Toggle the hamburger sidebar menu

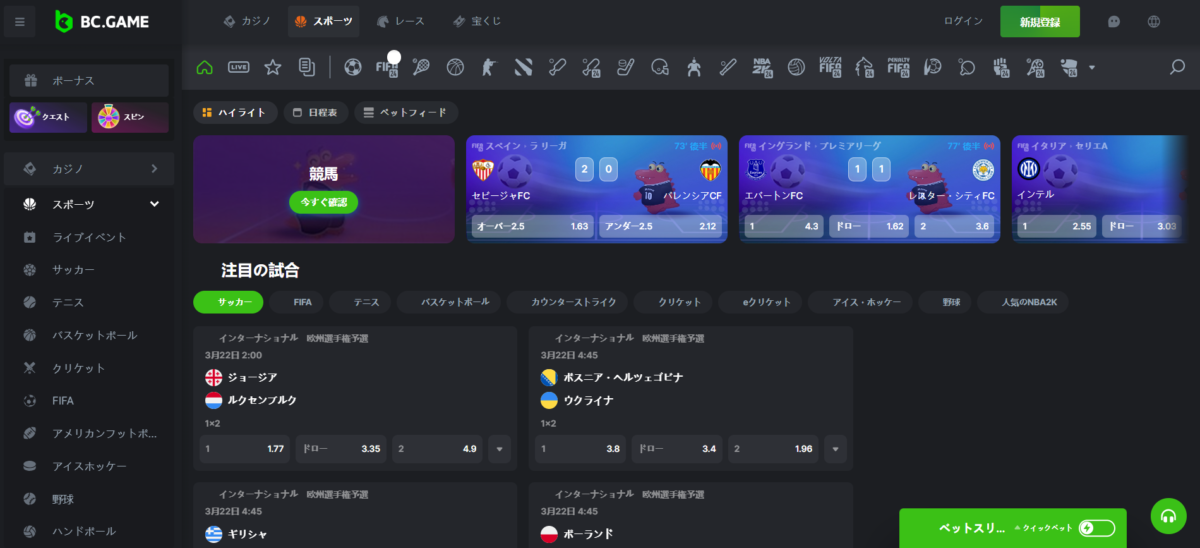pos(20,21)
